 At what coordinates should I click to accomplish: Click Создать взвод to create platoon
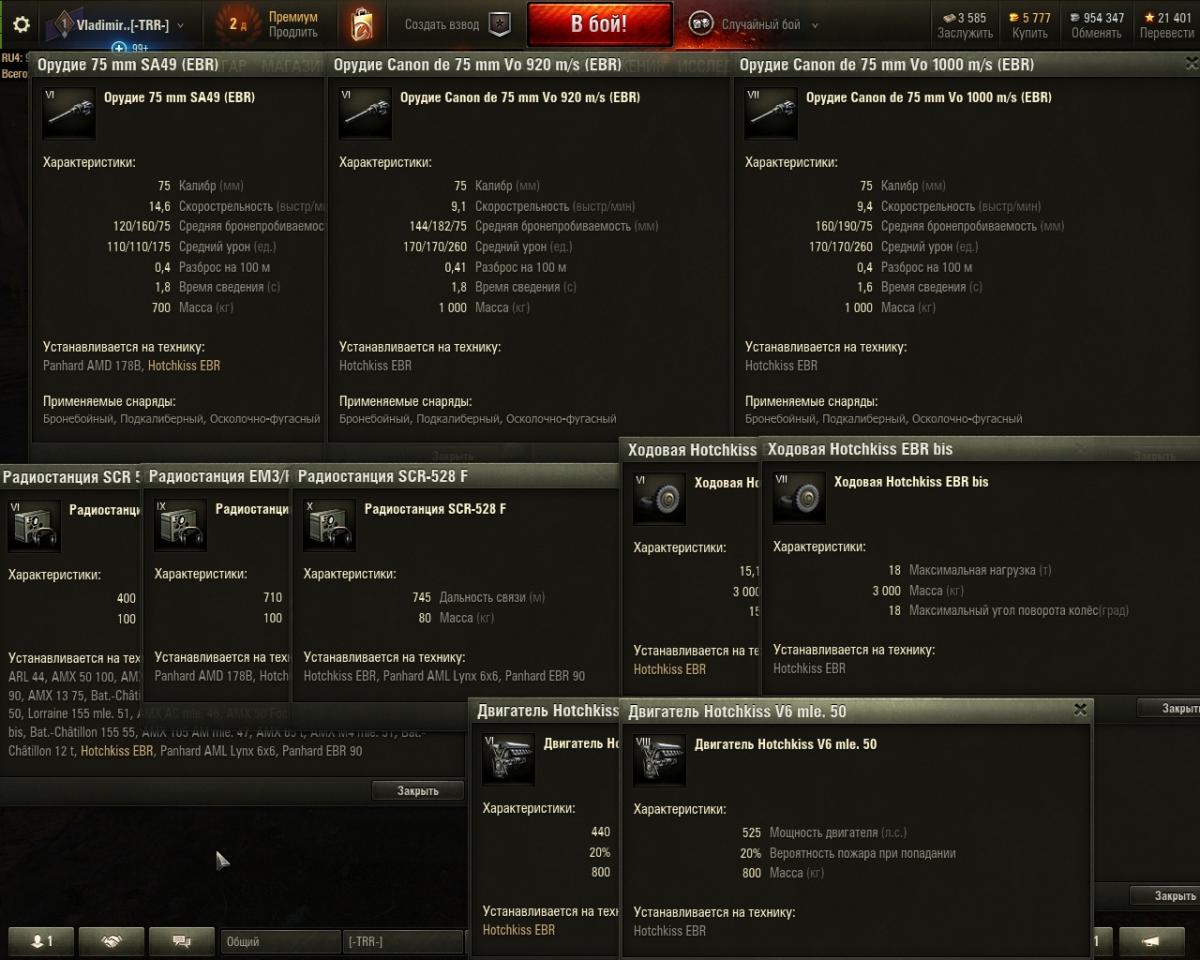click(x=441, y=25)
